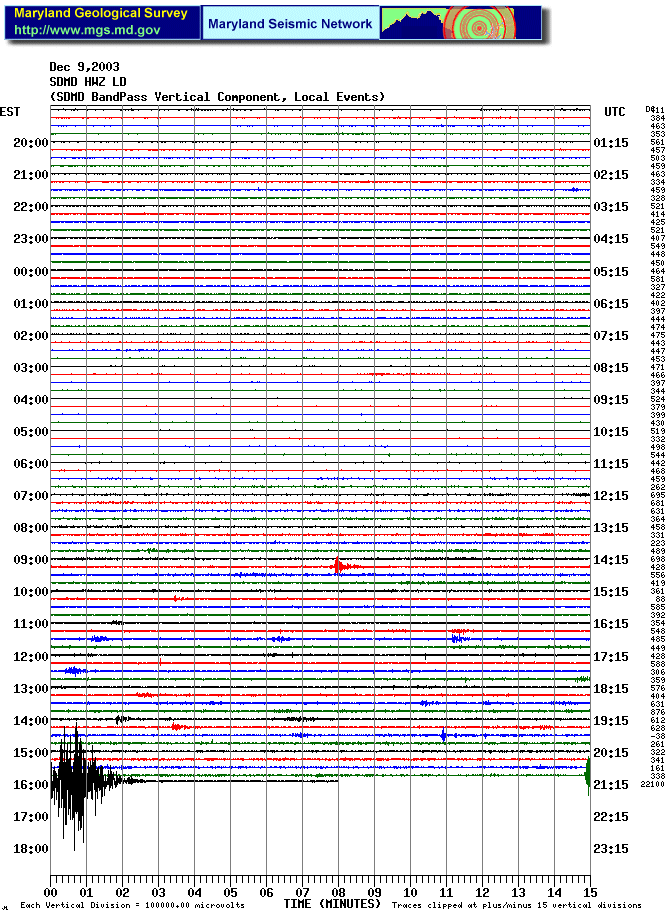Click the 23:15 UTC time label
This screenshot has height=919, width=670.
[610, 849]
